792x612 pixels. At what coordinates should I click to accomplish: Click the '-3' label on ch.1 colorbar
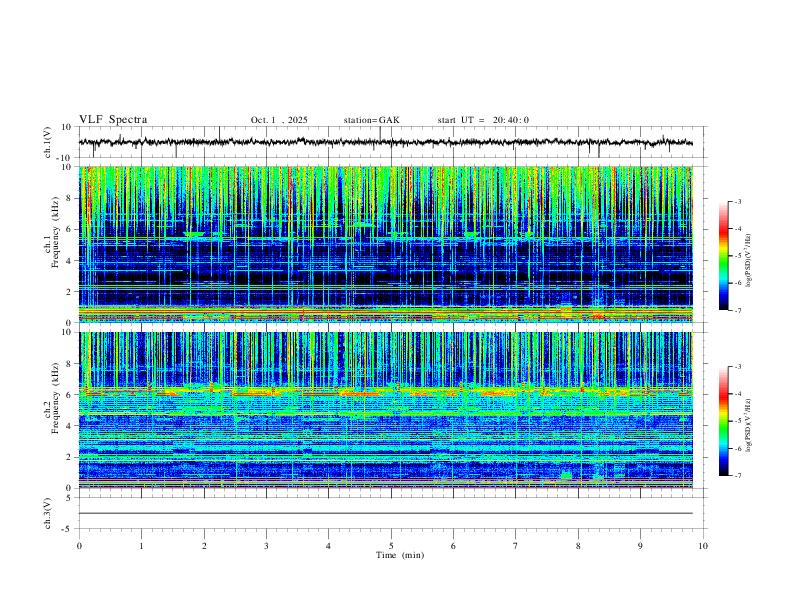(737, 201)
